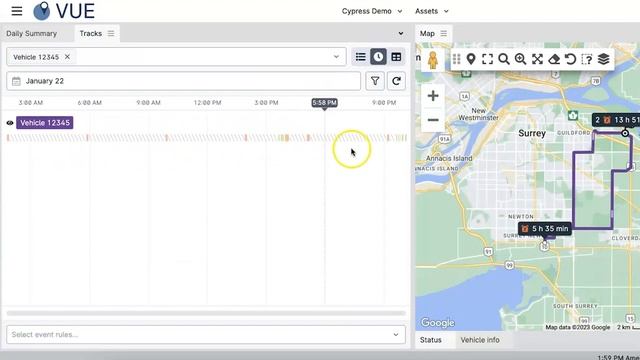The image size is (640, 360).
Task: Click the map toolbar drag handle
Action: tap(456, 59)
